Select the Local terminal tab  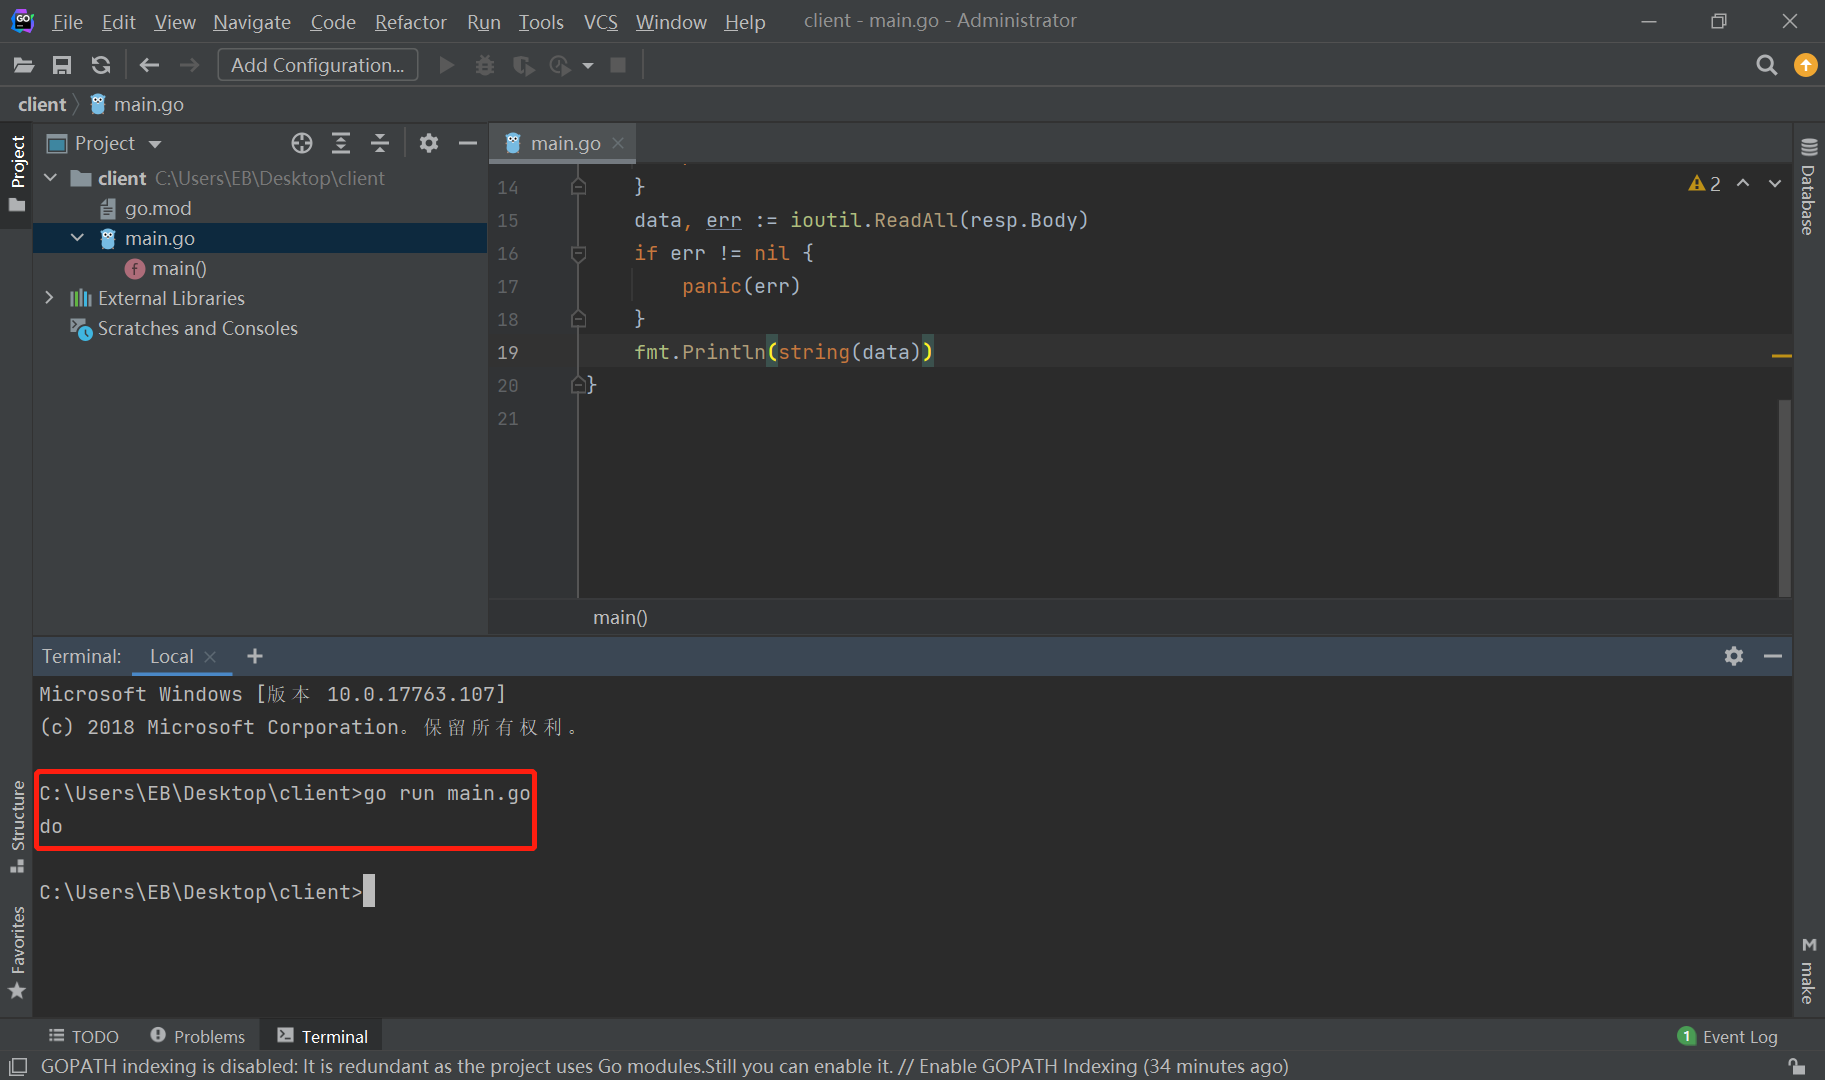click(171, 656)
